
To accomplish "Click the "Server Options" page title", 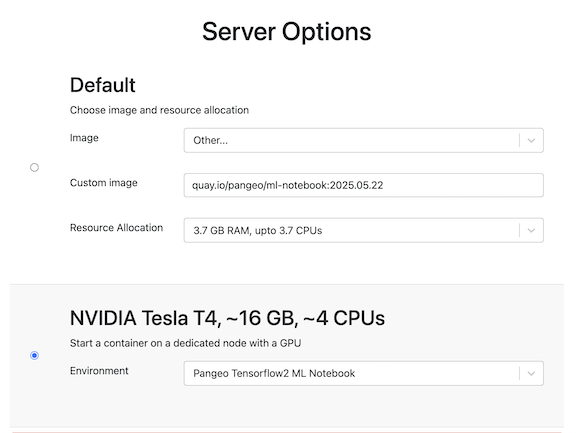I will pyautogui.click(x=287, y=32).
